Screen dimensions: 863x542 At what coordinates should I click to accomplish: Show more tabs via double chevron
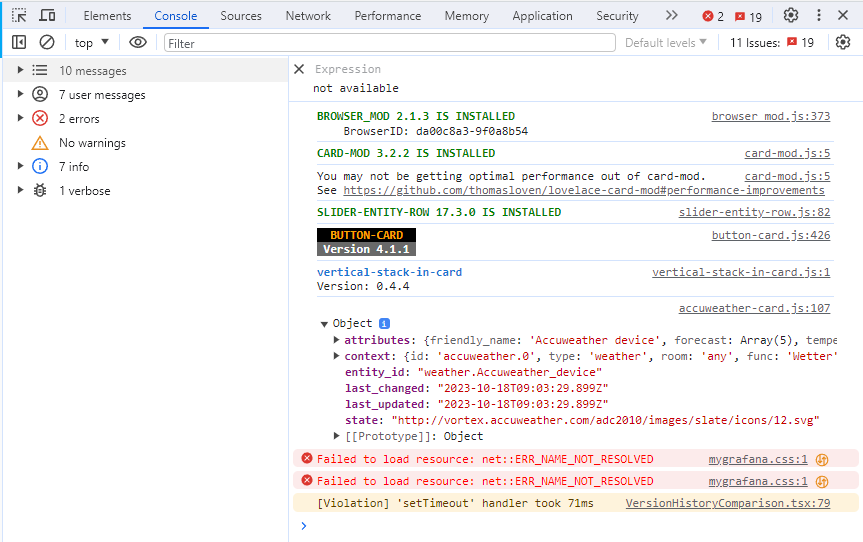(x=671, y=15)
